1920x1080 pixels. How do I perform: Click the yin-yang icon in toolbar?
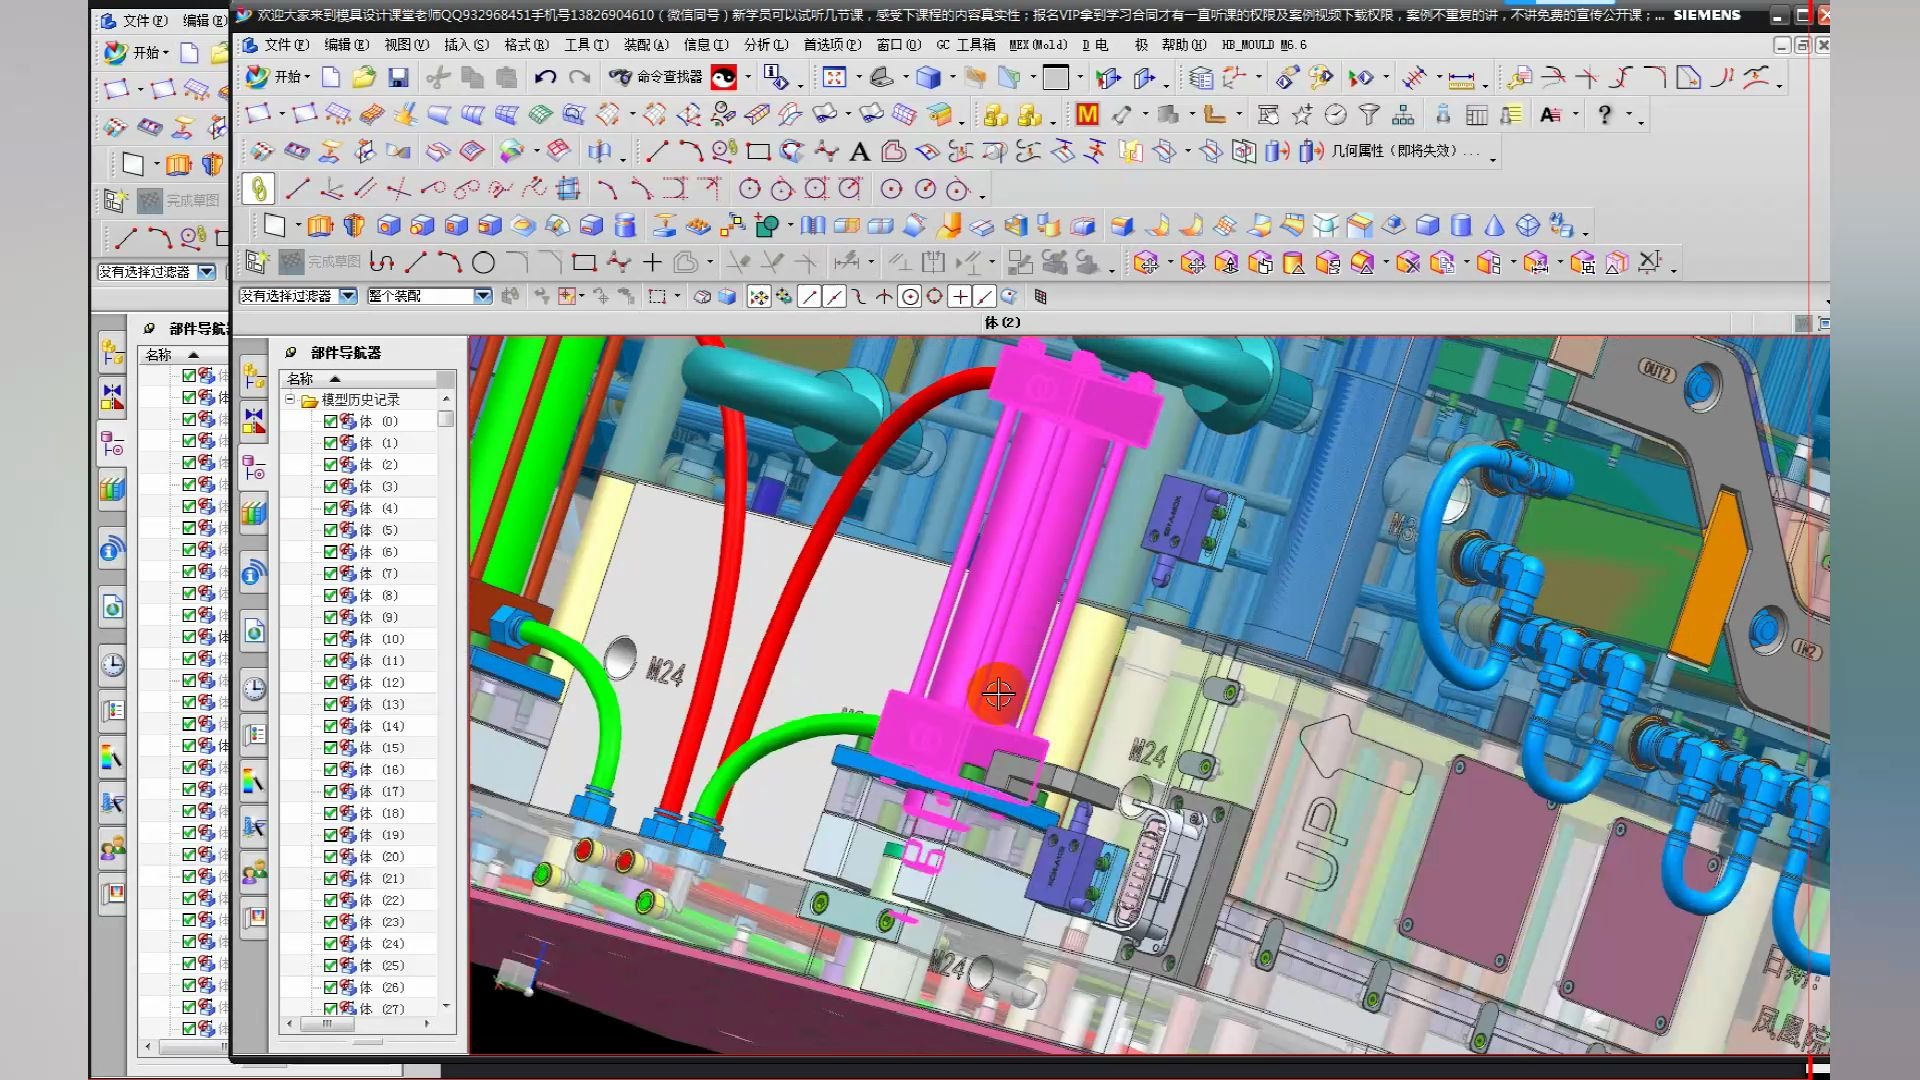[723, 78]
